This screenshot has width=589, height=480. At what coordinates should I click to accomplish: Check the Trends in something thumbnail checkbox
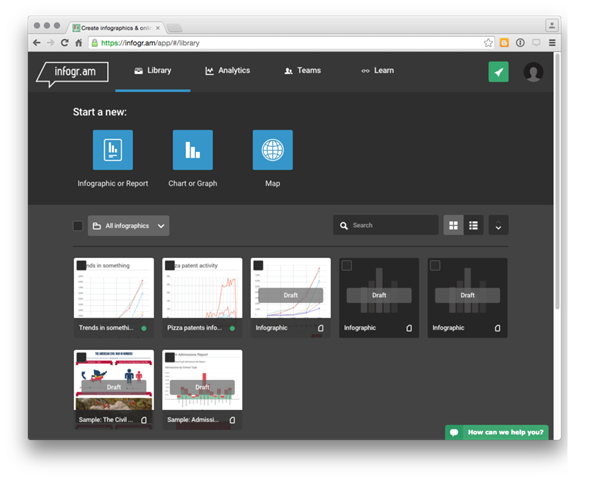click(x=82, y=266)
